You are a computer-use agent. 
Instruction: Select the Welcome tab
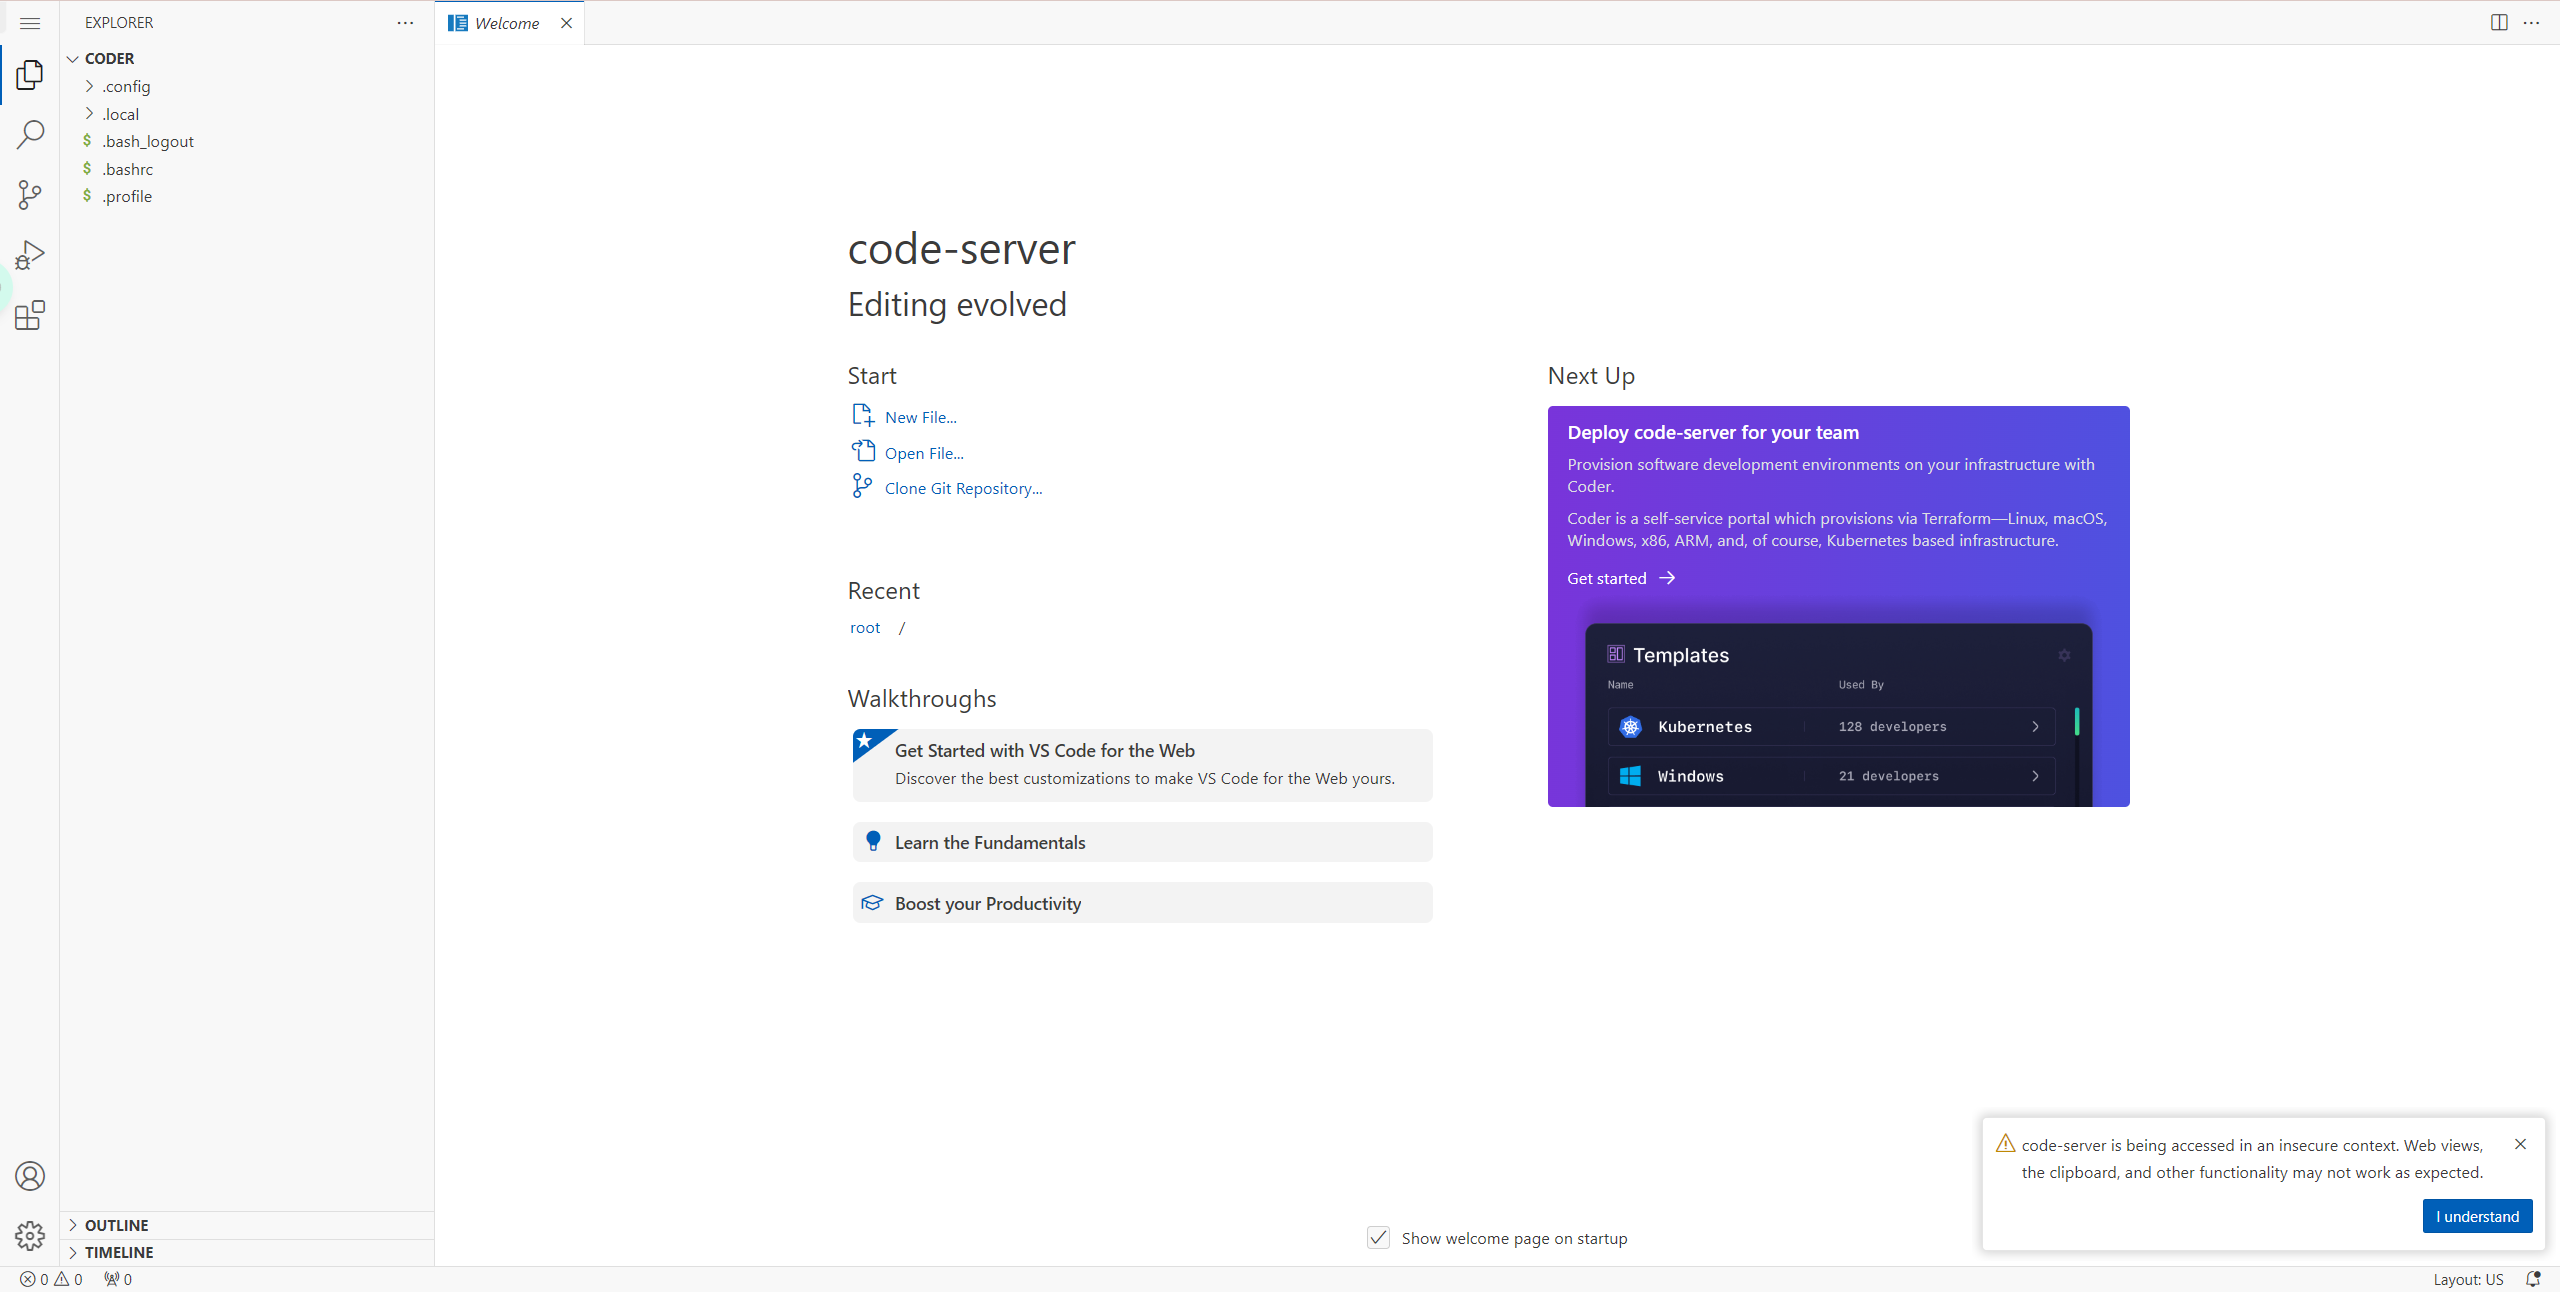click(x=506, y=23)
